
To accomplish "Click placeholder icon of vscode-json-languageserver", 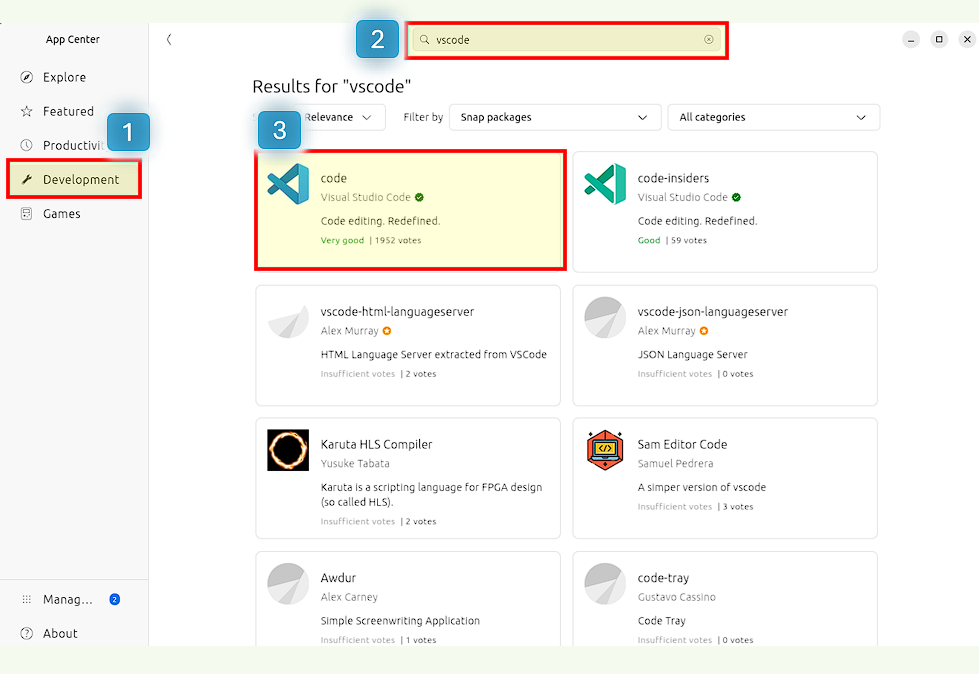I will (605, 318).
